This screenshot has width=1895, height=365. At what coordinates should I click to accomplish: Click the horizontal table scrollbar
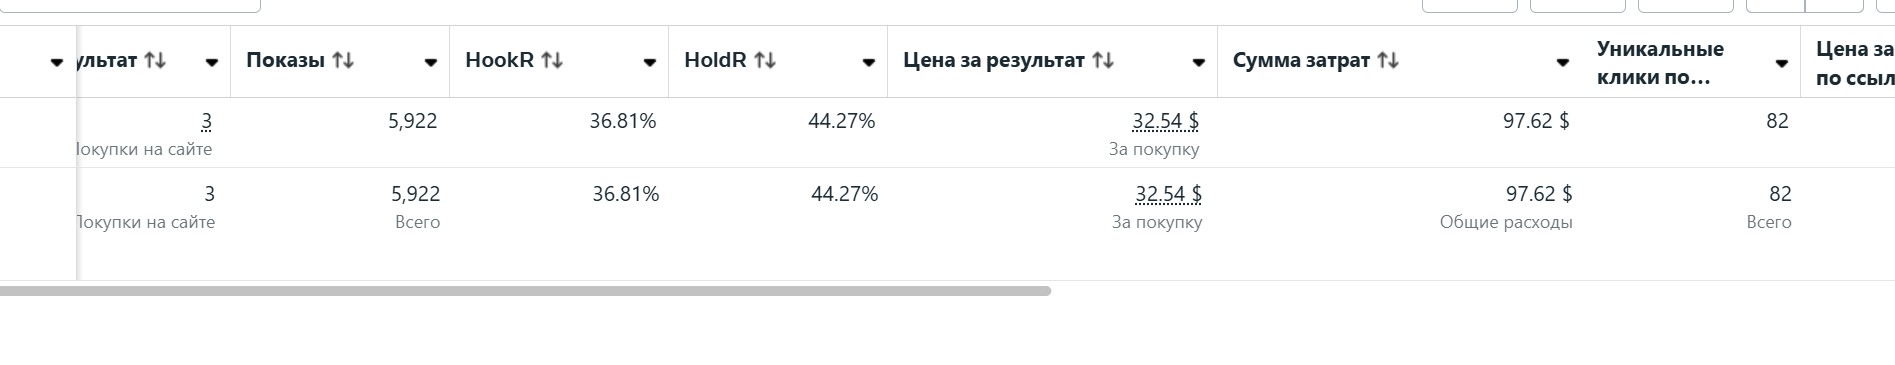525,291
